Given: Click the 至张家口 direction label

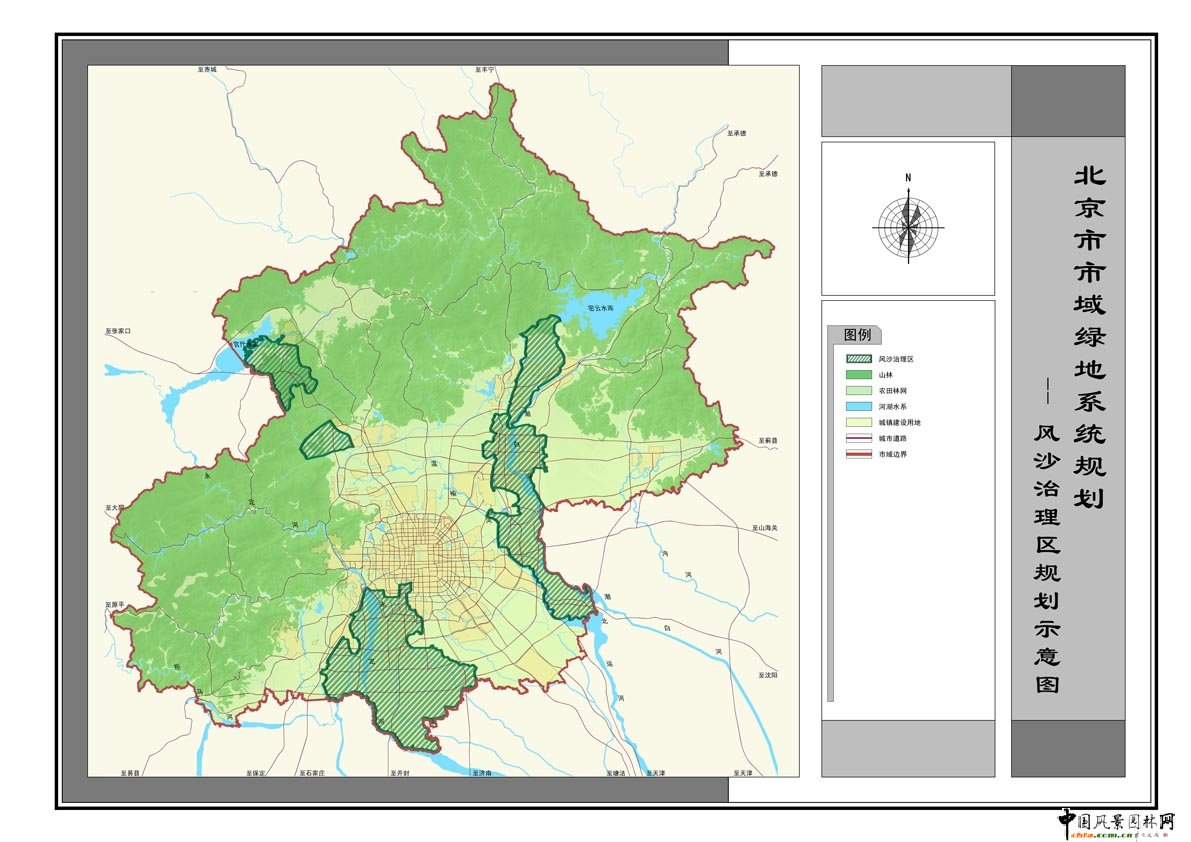Looking at the screenshot, I should (118, 331).
